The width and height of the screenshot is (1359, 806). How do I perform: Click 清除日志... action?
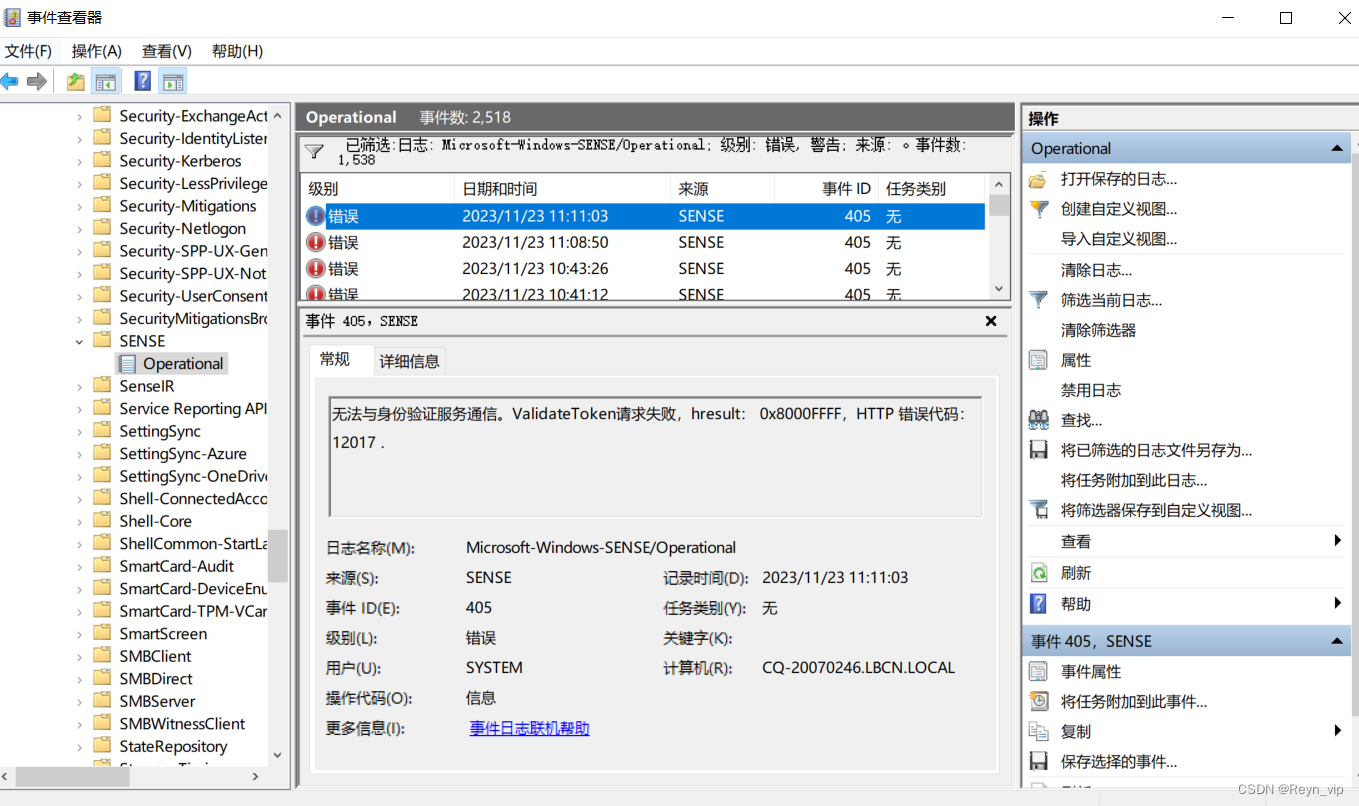[x=1096, y=270]
